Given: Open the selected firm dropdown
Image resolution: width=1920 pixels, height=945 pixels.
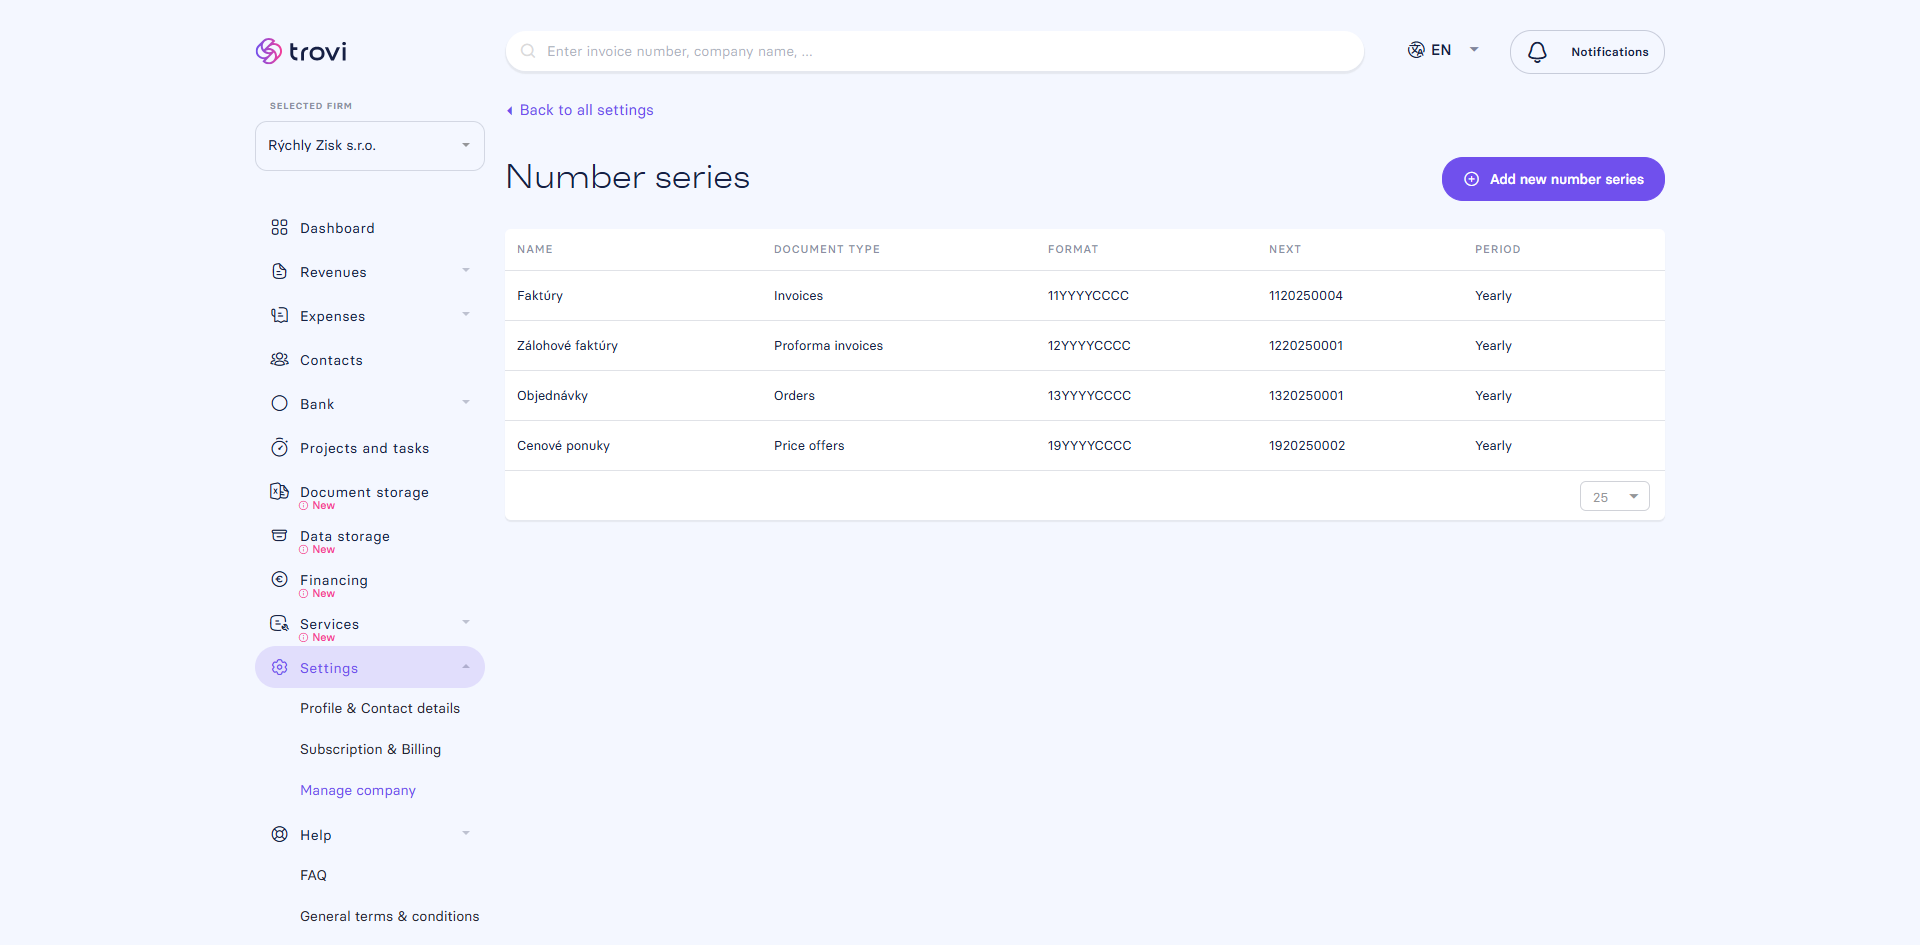Looking at the screenshot, I should click(x=370, y=146).
